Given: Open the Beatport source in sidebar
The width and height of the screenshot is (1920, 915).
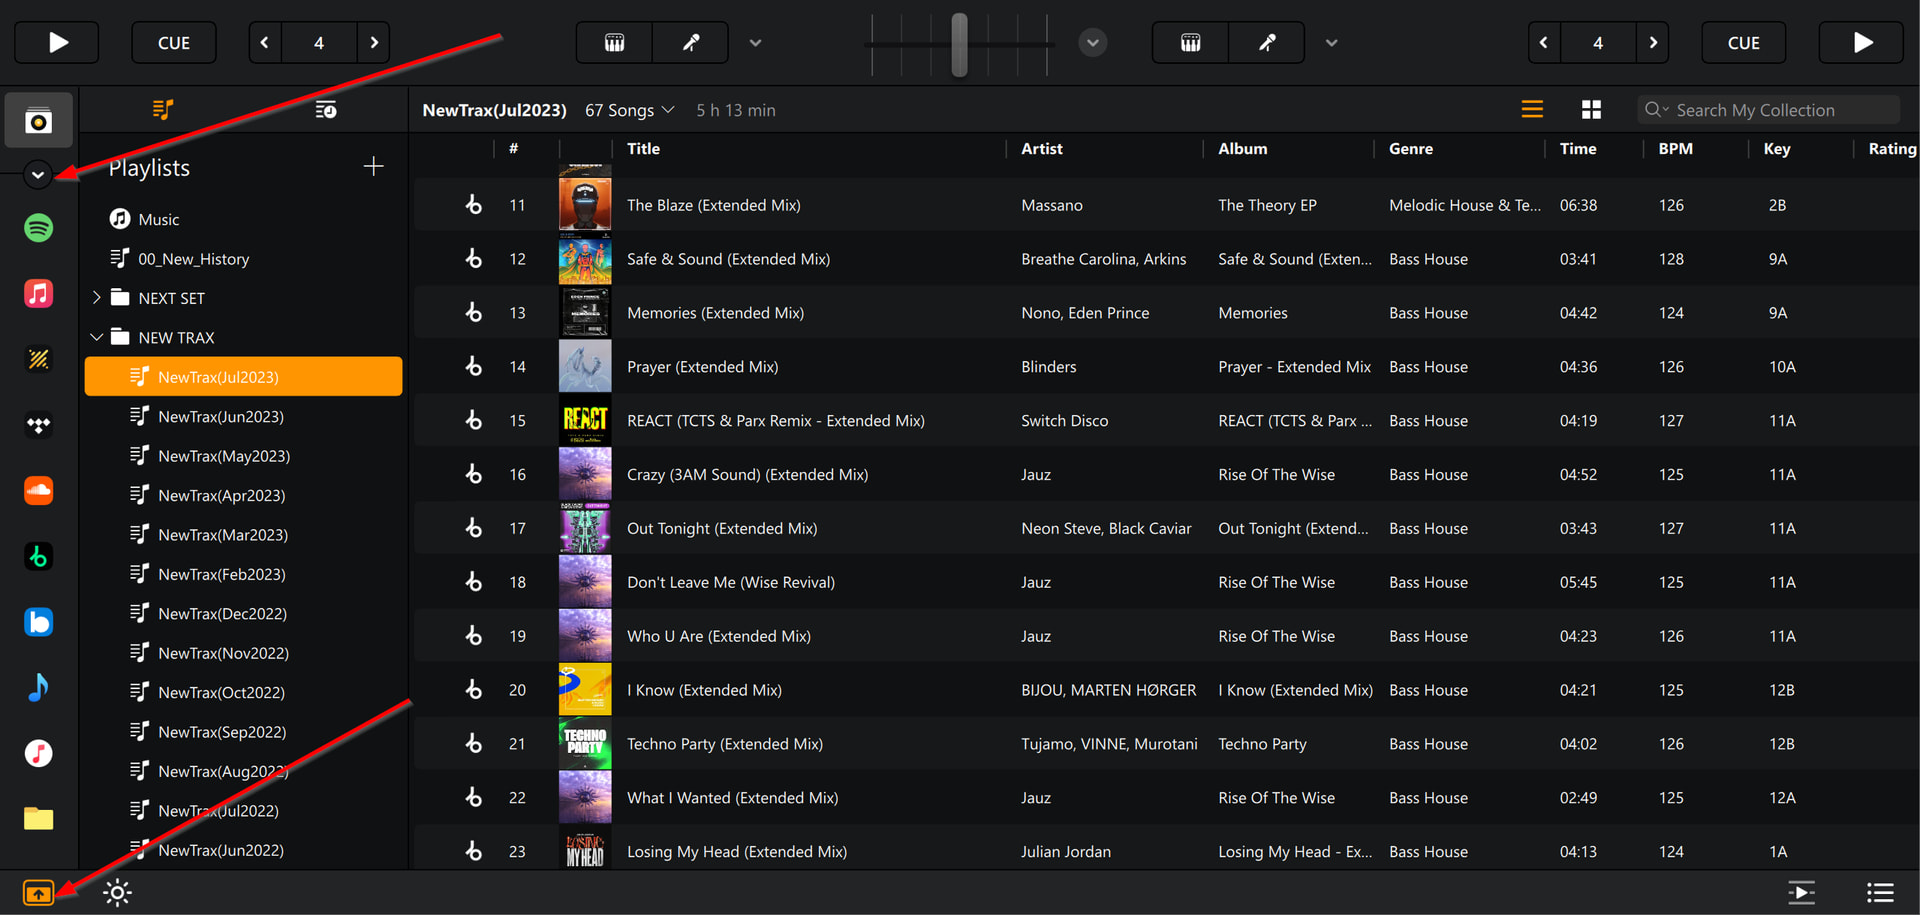Looking at the screenshot, I should point(38,557).
